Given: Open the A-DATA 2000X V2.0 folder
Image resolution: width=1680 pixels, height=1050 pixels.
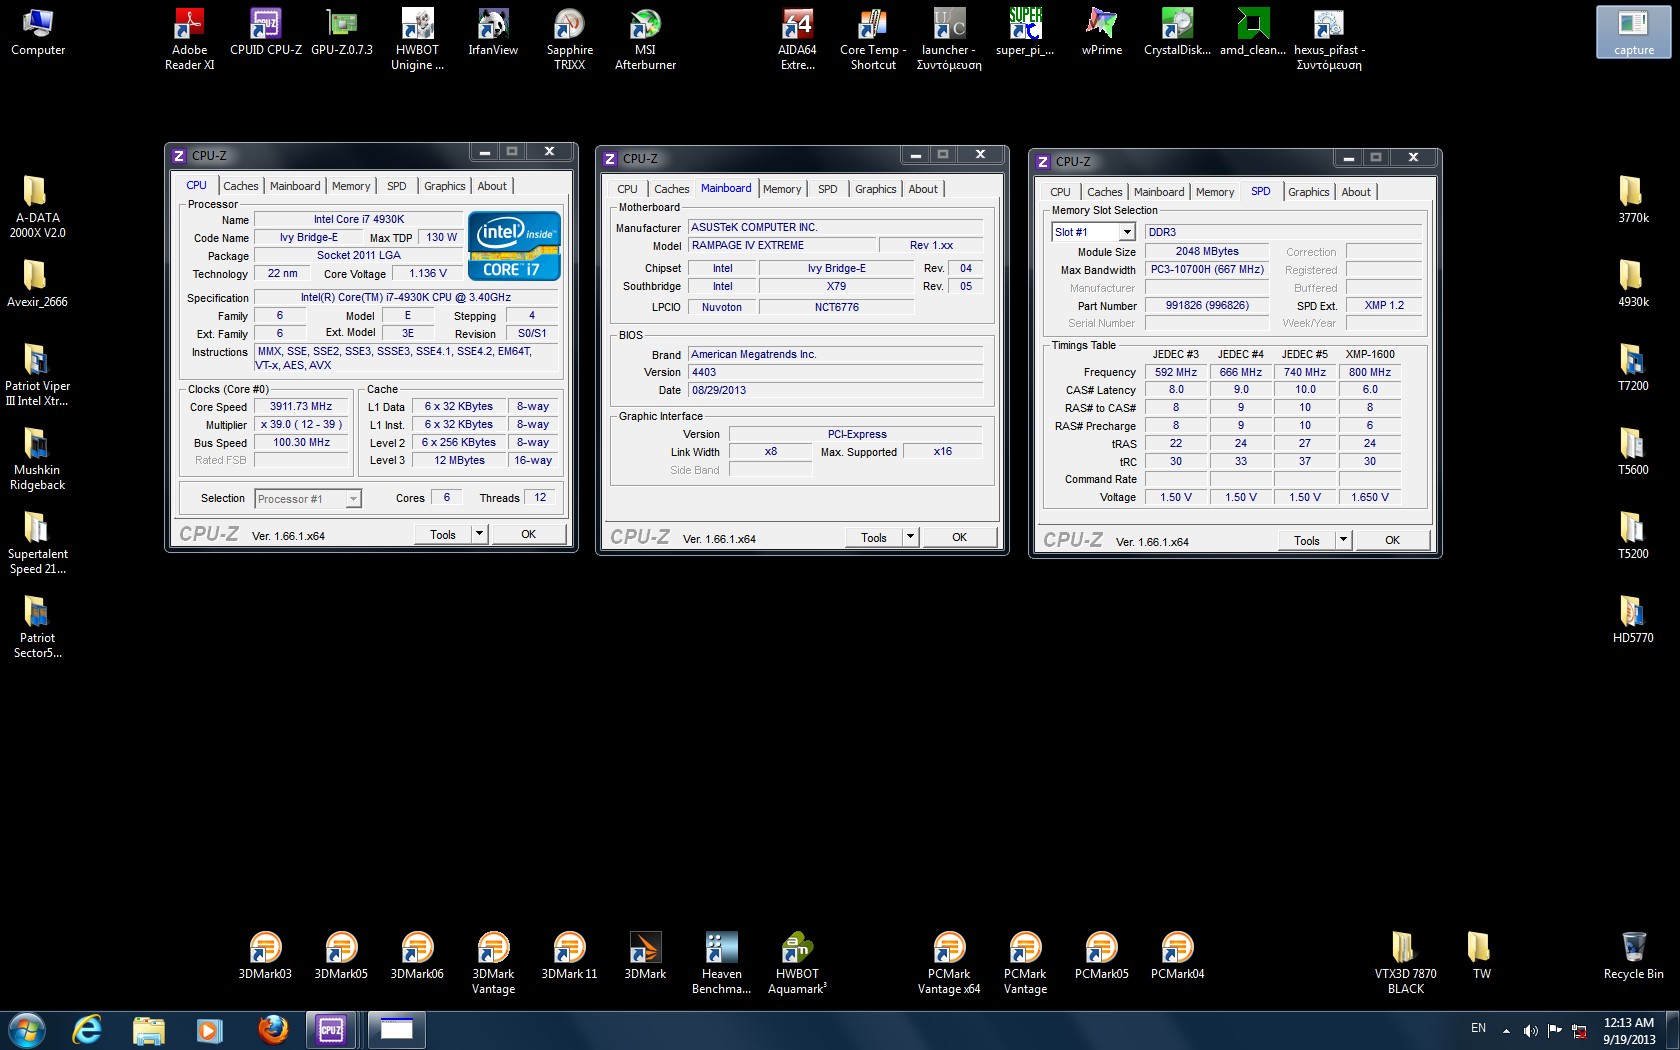Looking at the screenshot, I should tap(37, 207).
